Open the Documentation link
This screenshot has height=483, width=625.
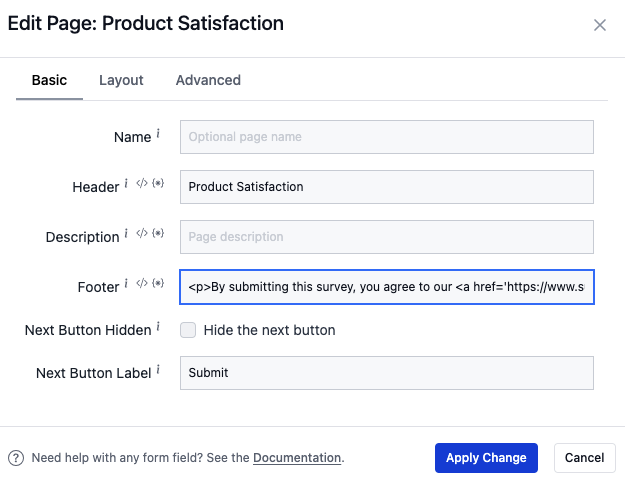(297, 458)
